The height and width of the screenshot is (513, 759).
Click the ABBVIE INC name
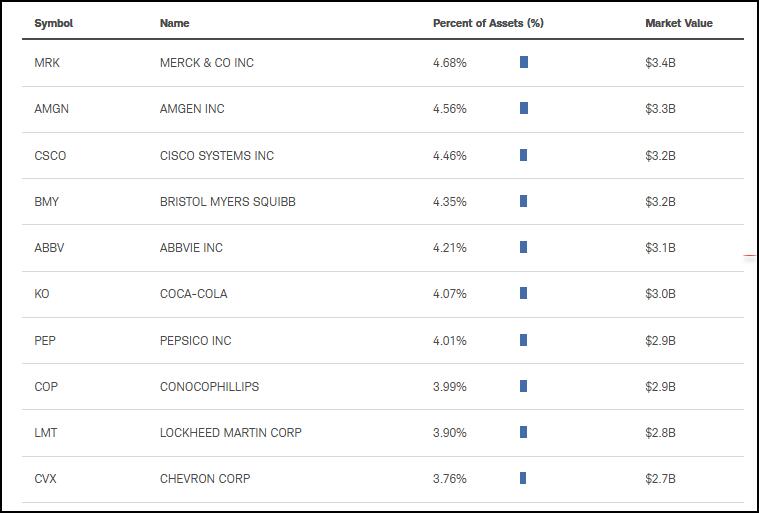[191, 248]
